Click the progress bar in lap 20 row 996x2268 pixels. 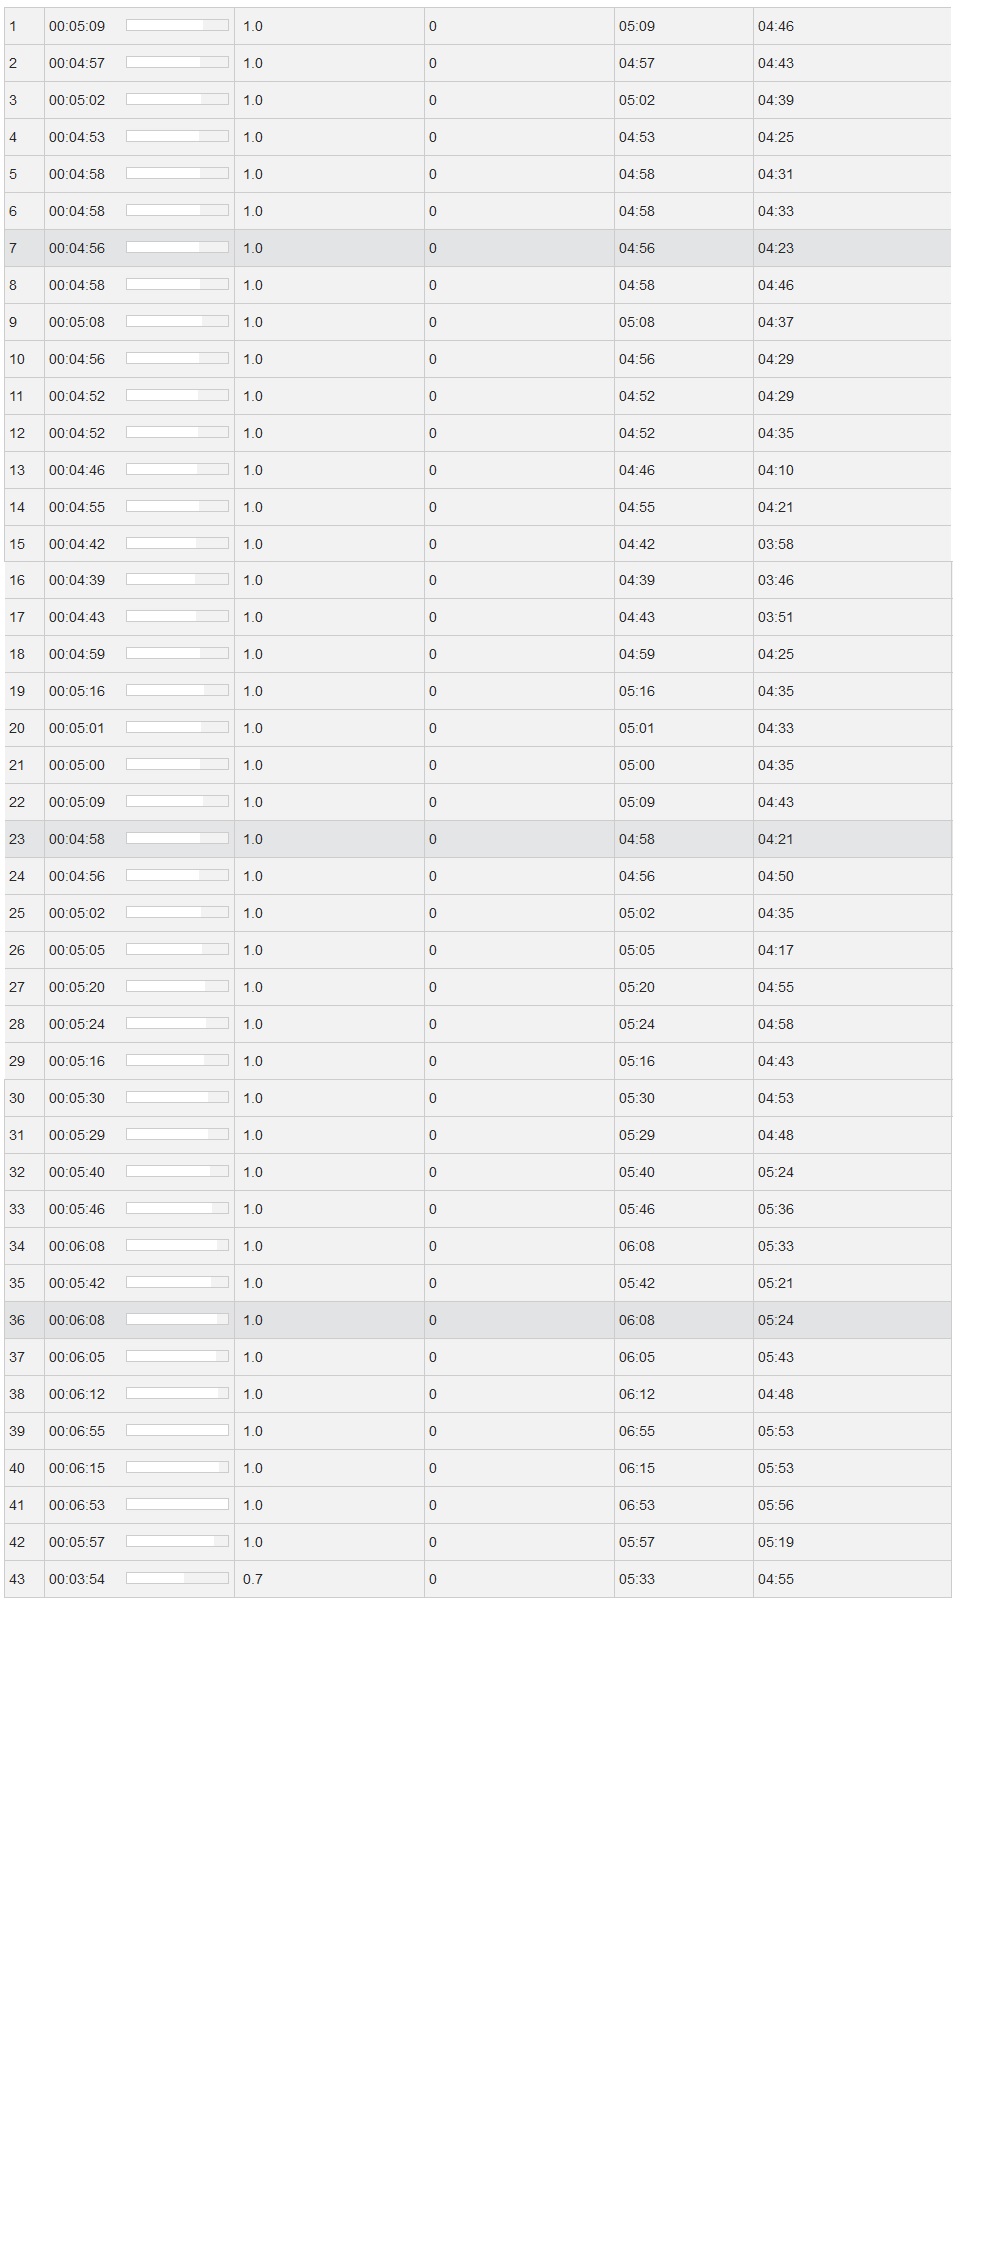(177, 727)
